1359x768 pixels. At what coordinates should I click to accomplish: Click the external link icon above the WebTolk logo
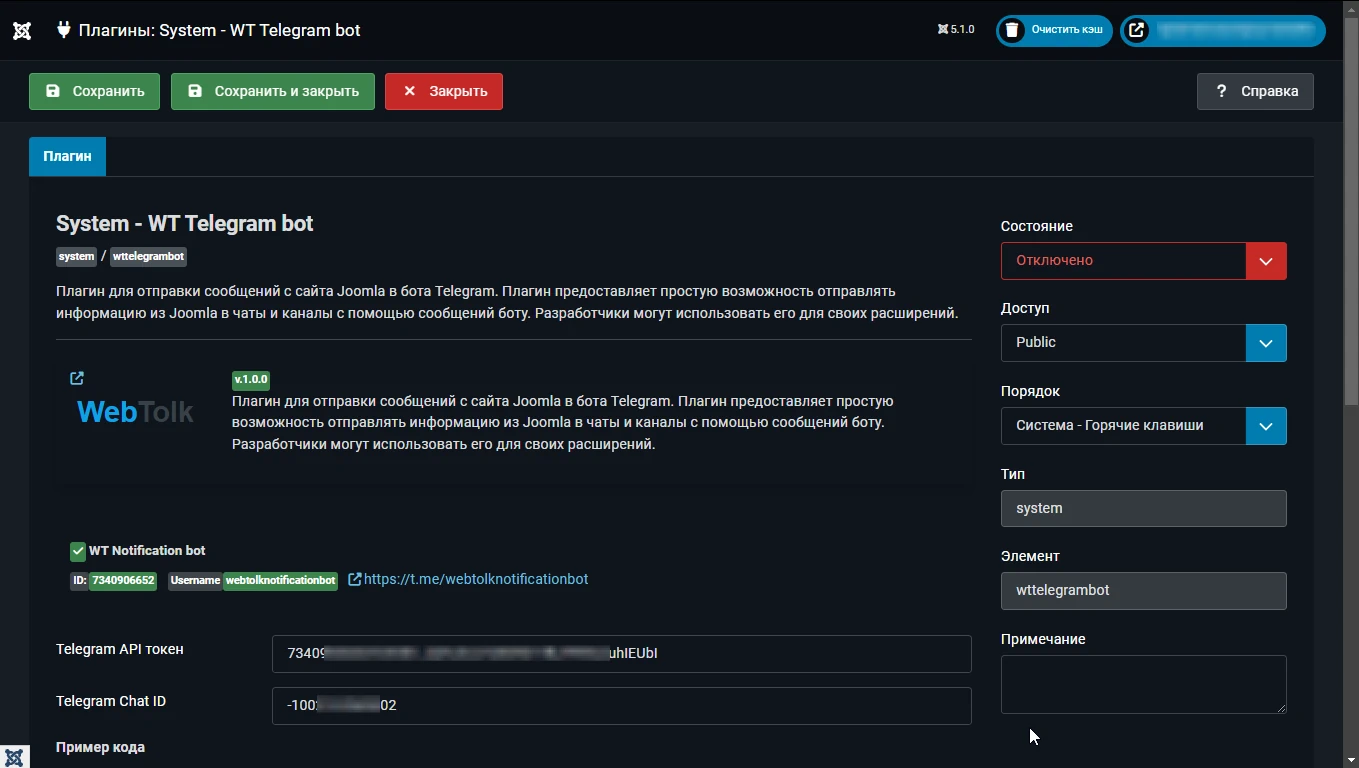coord(77,378)
